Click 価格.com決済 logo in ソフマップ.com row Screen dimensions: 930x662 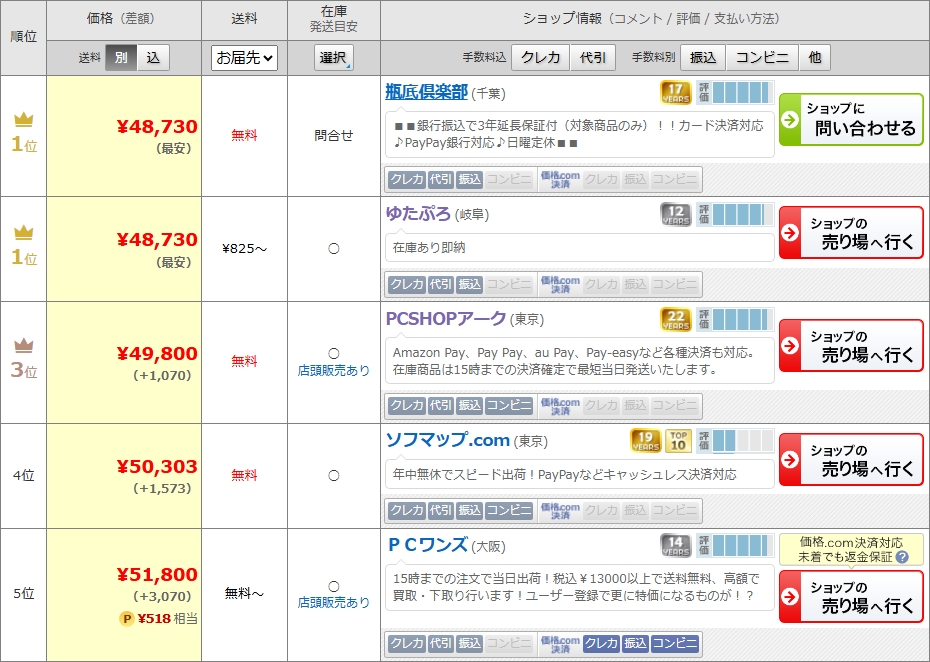pyautogui.click(x=560, y=510)
